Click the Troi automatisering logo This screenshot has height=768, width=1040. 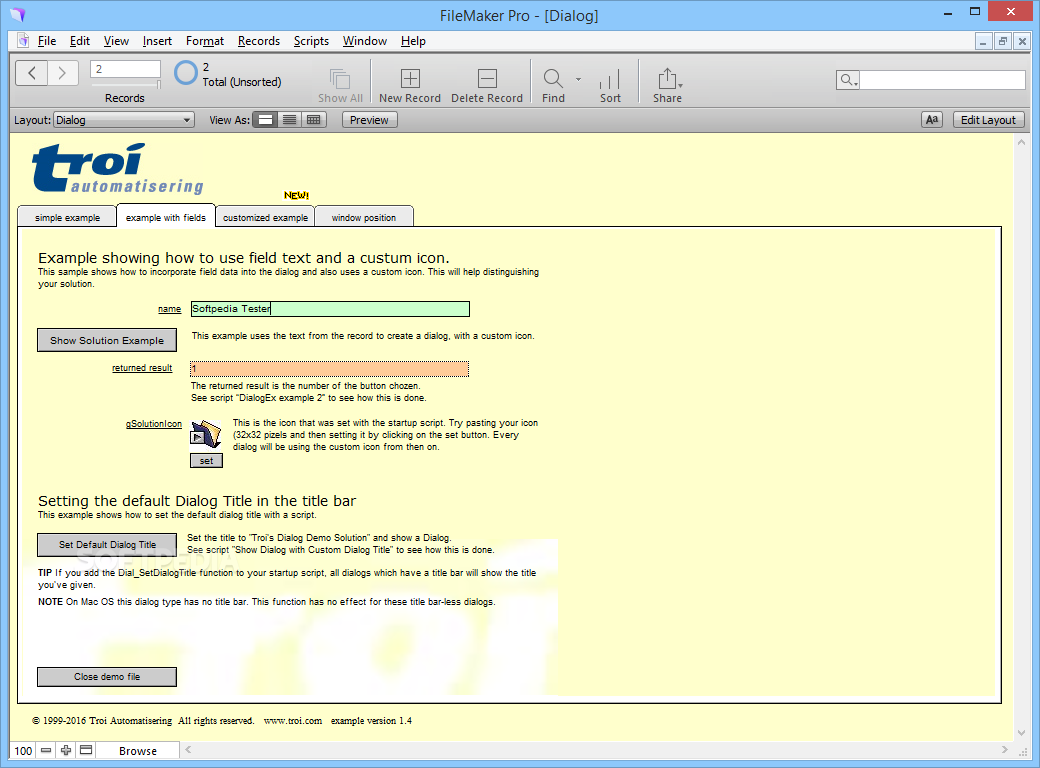[117, 168]
